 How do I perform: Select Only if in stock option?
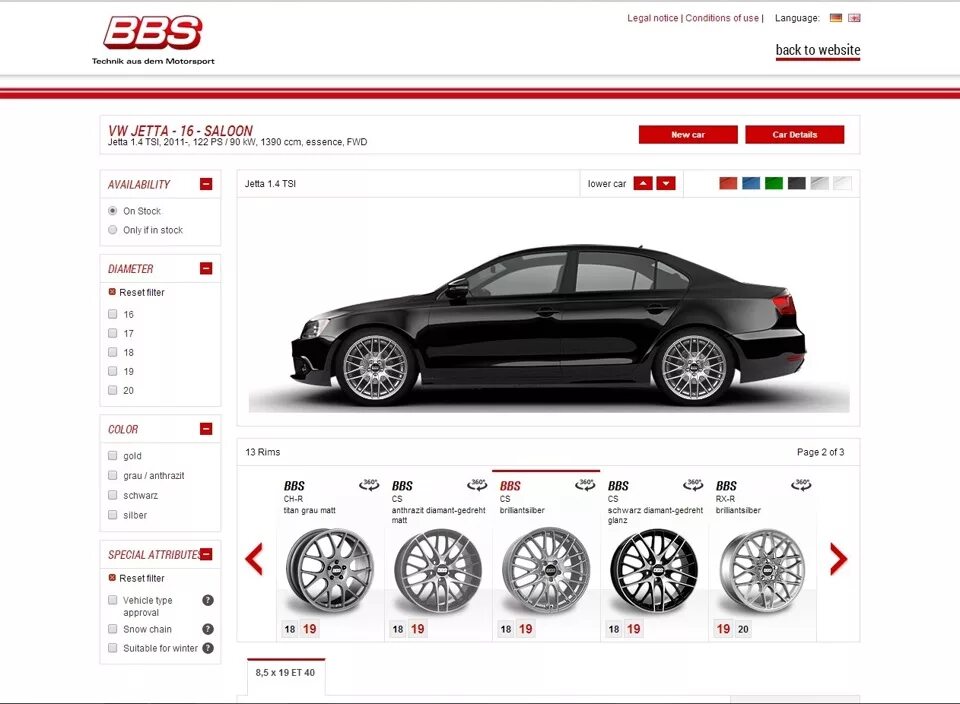(x=113, y=230)
